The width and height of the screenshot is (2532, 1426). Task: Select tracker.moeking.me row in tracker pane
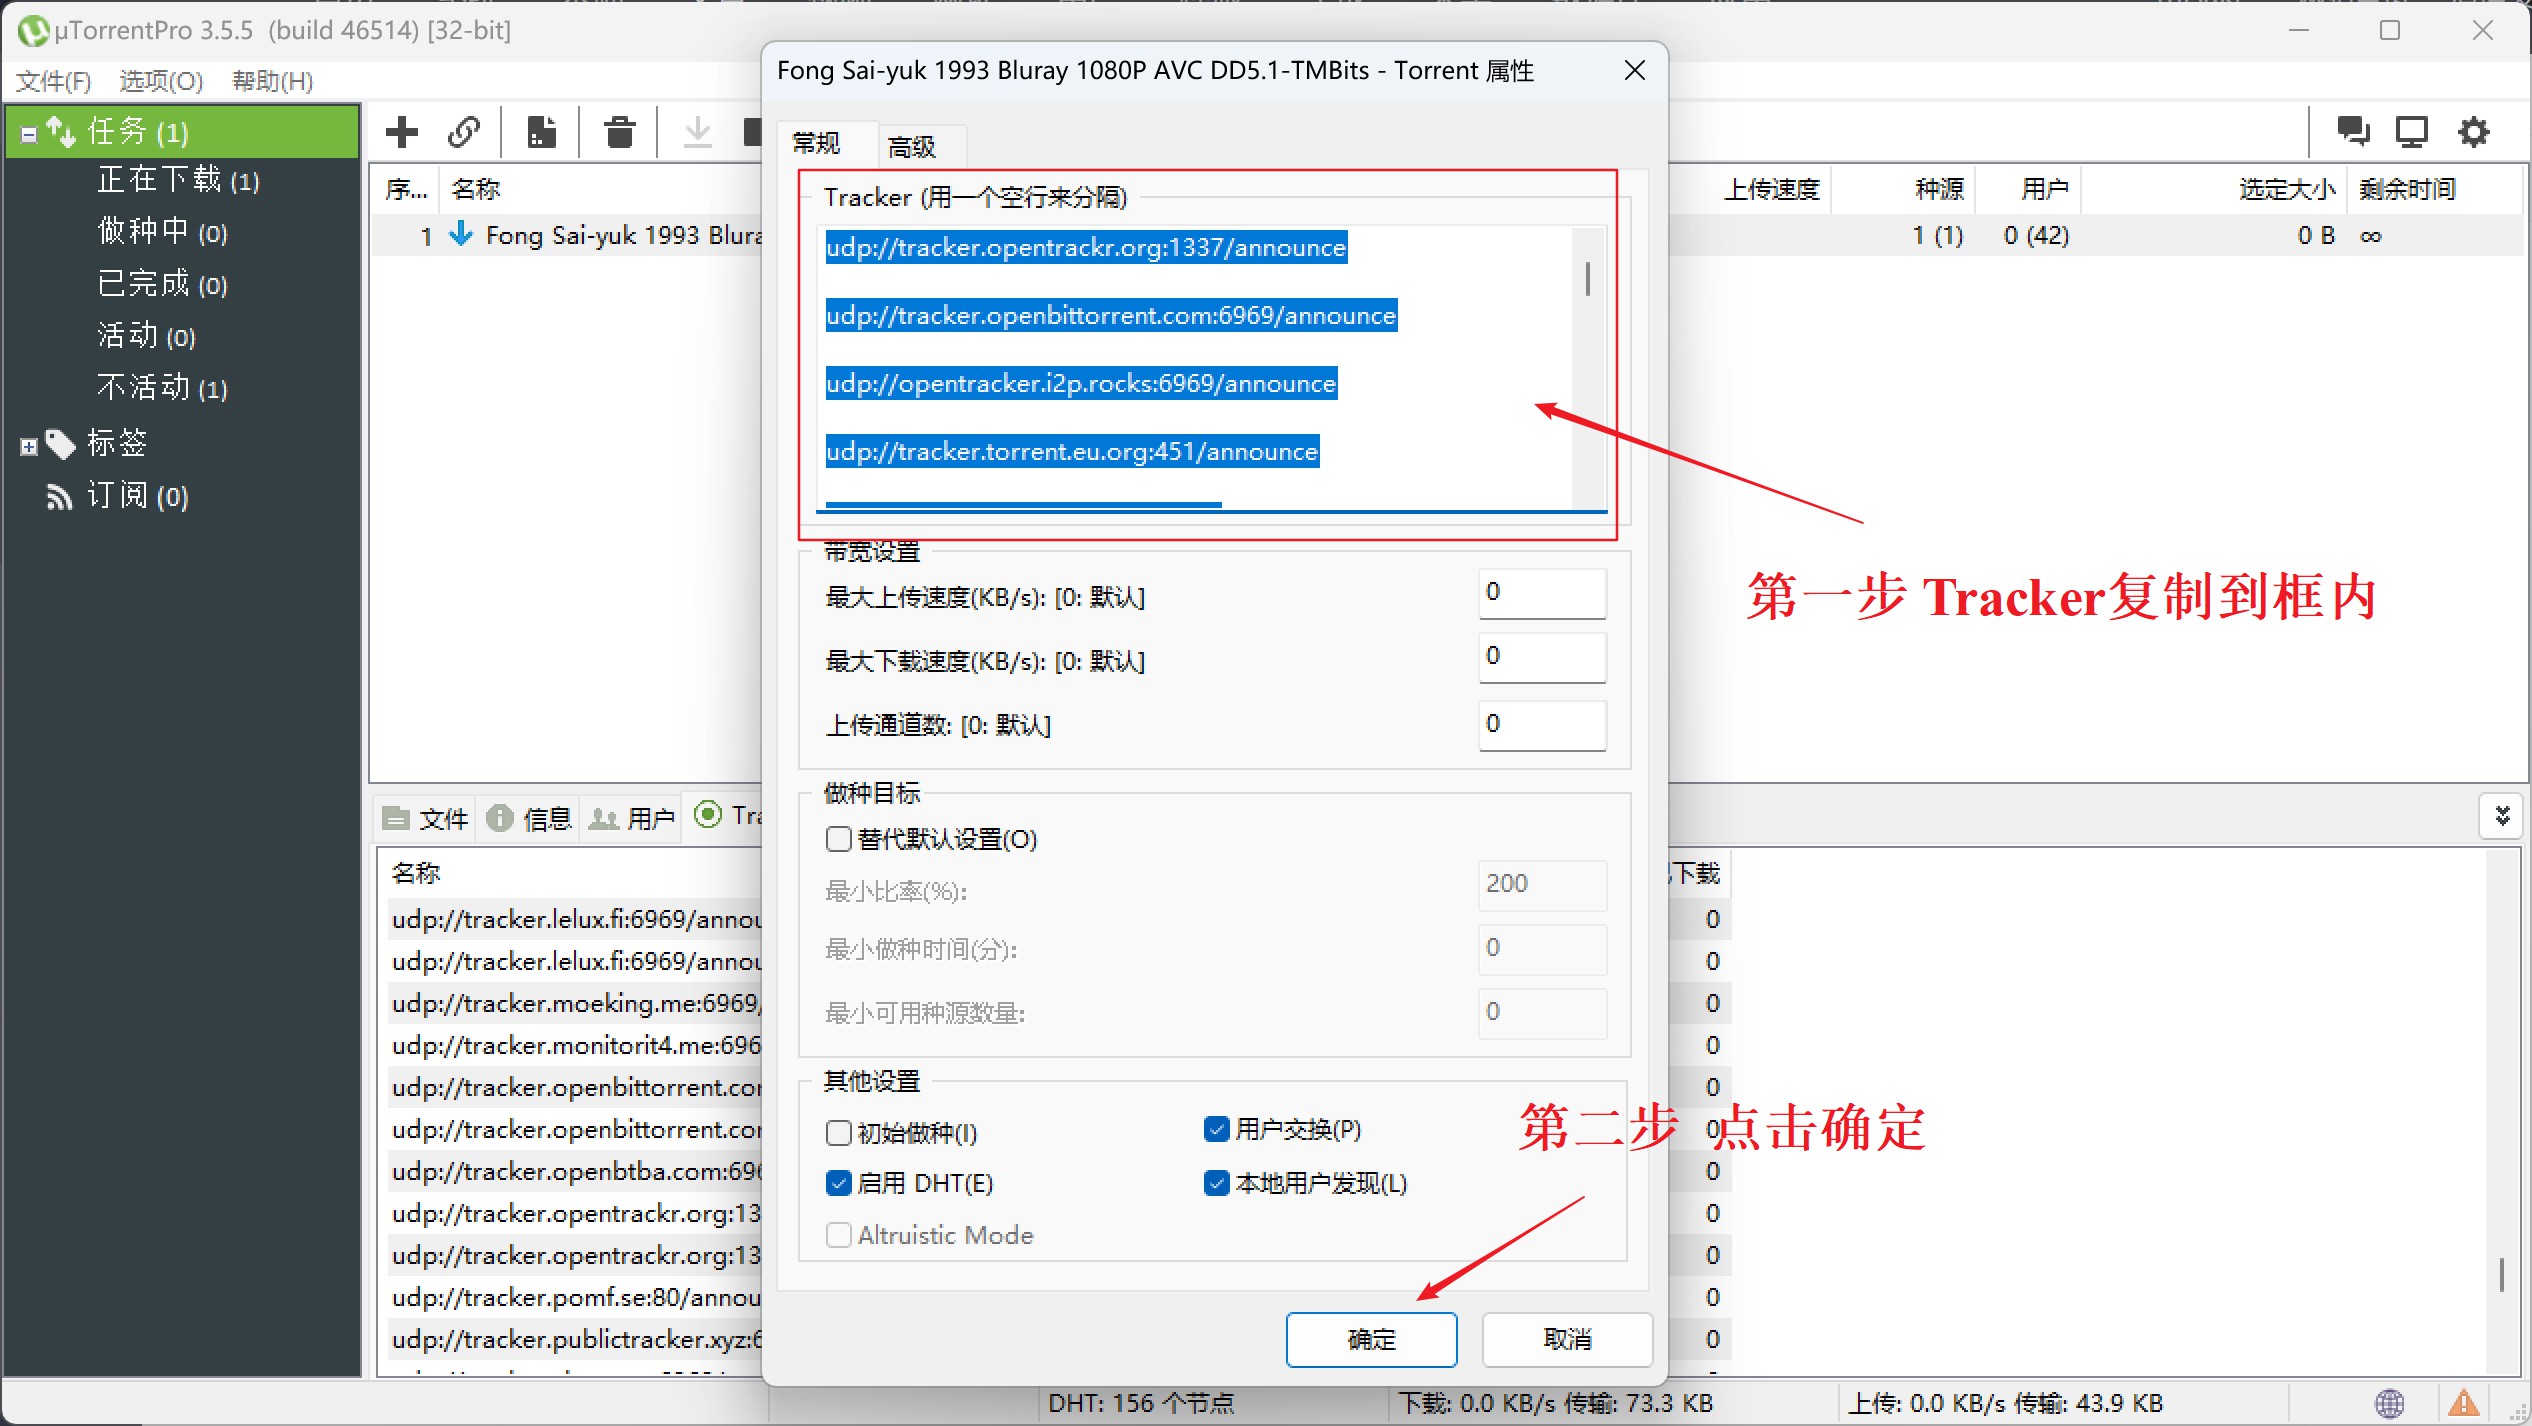coord(575,1004)
